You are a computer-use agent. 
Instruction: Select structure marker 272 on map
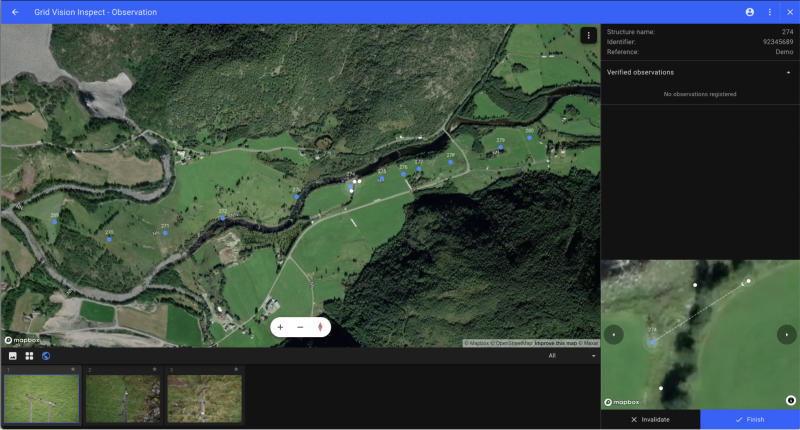click(223, 218)
